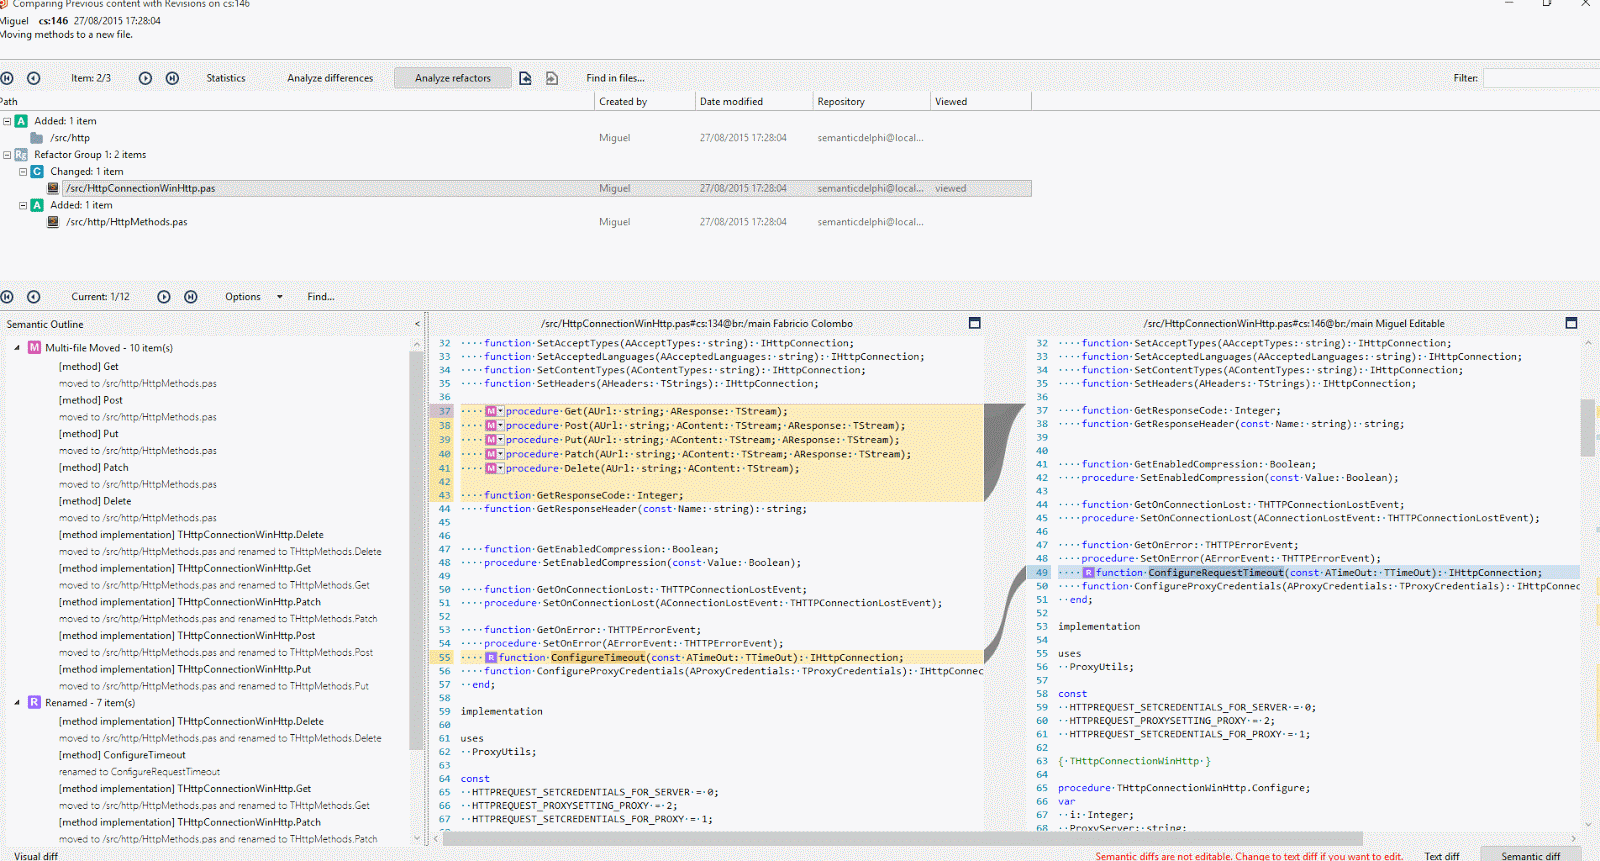
Task: Collapse the top Added: 1 item group
Action: 7,121
